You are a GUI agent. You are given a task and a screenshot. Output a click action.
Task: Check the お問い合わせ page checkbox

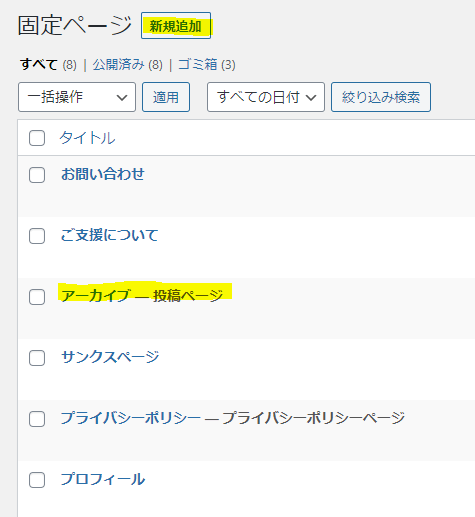tap(37, 175)
